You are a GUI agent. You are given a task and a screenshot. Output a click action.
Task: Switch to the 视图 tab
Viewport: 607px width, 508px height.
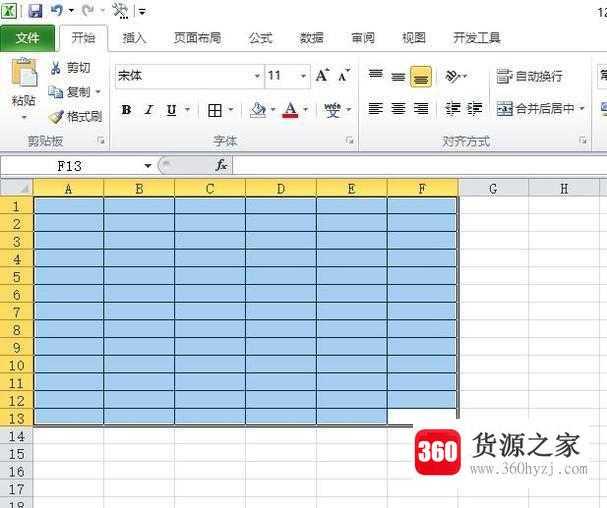click(414, 38)
